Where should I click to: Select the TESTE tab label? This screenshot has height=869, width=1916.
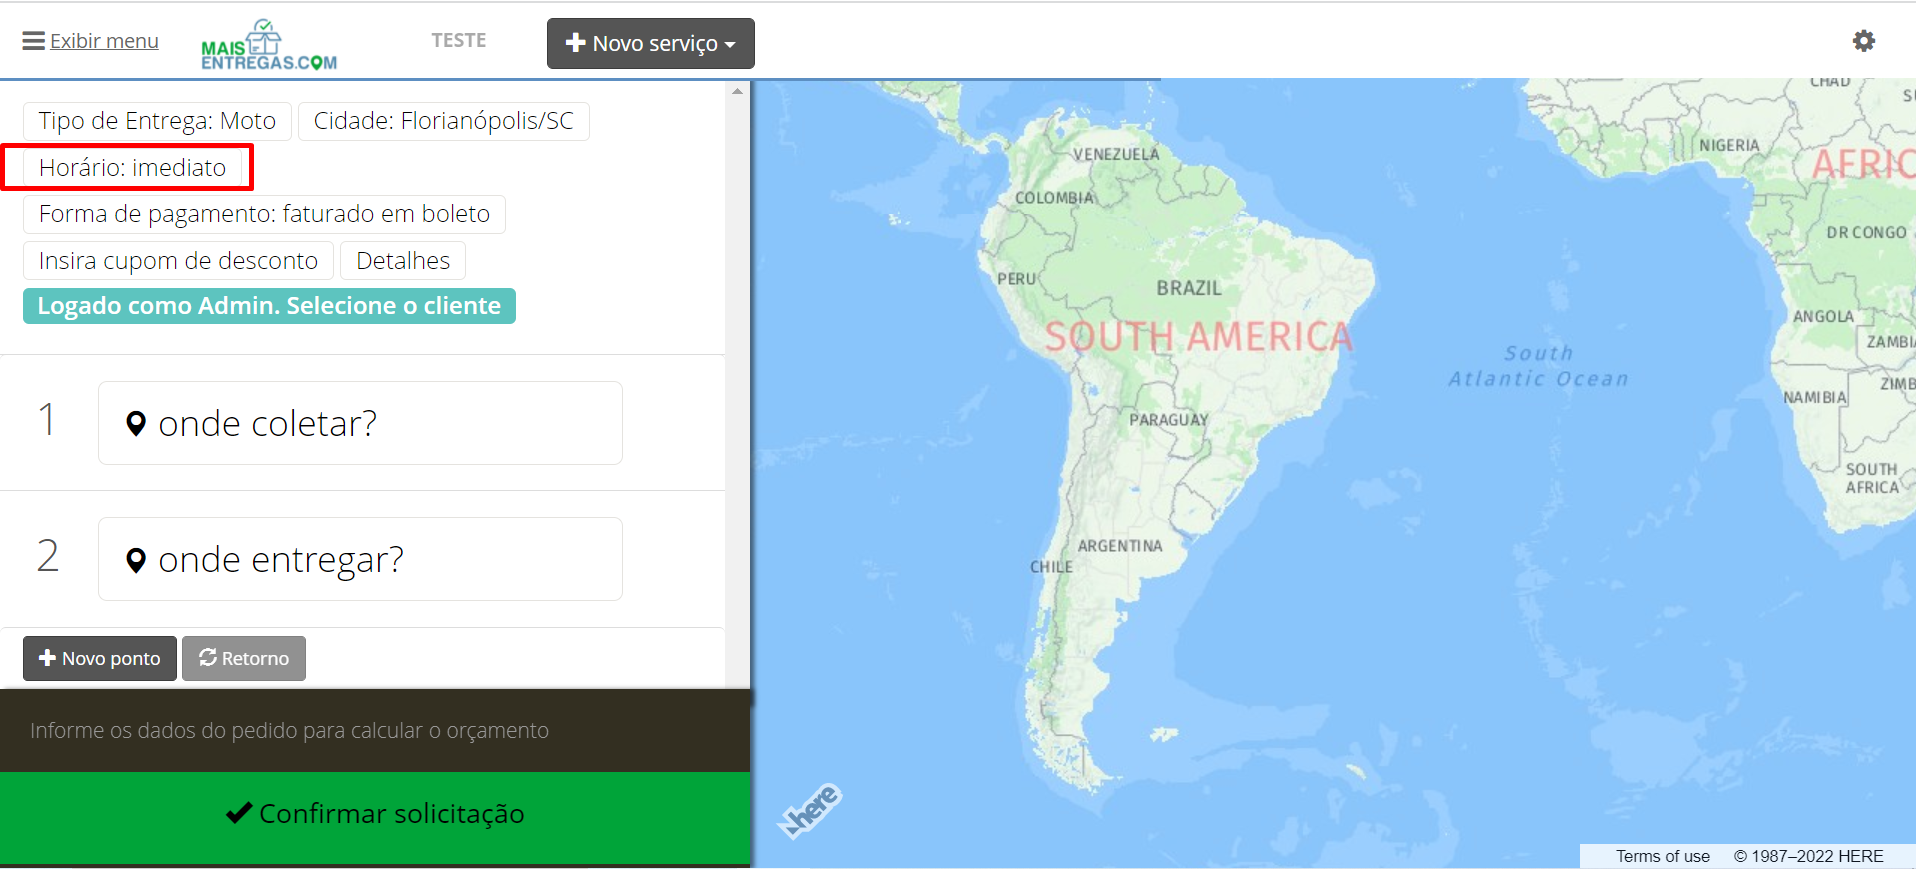click(459, 40)
